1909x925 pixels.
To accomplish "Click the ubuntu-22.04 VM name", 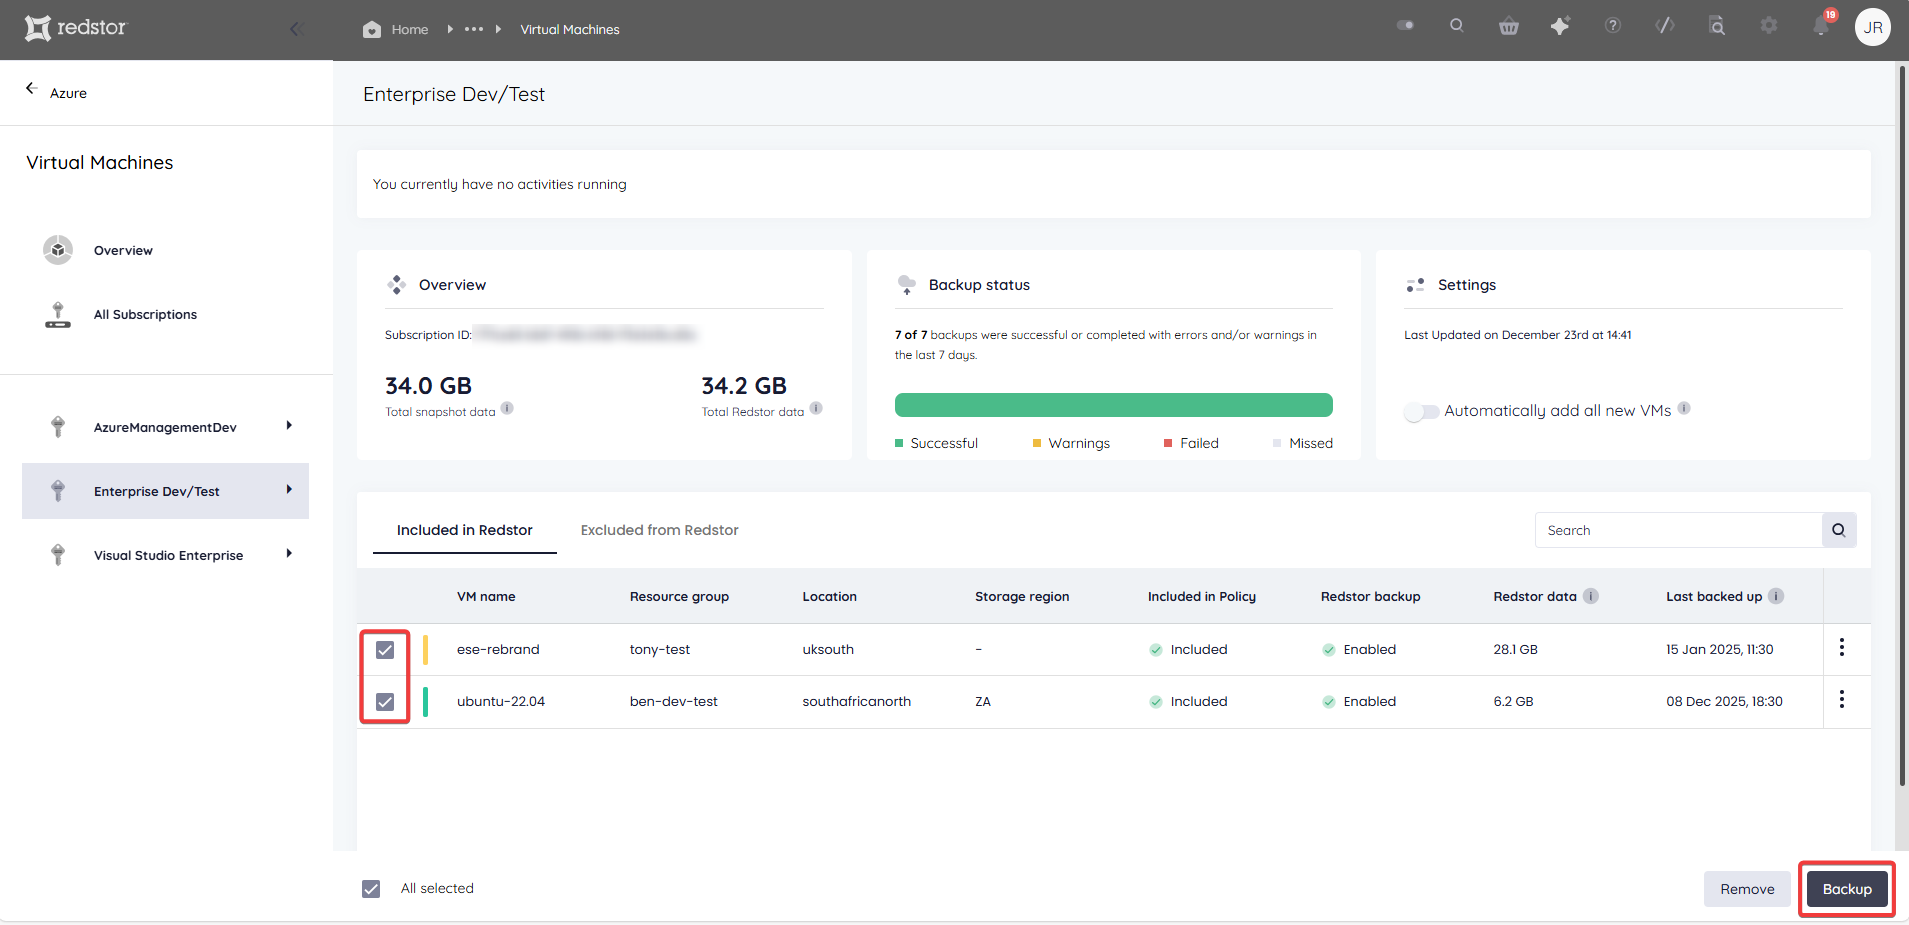I will [501, 702].
